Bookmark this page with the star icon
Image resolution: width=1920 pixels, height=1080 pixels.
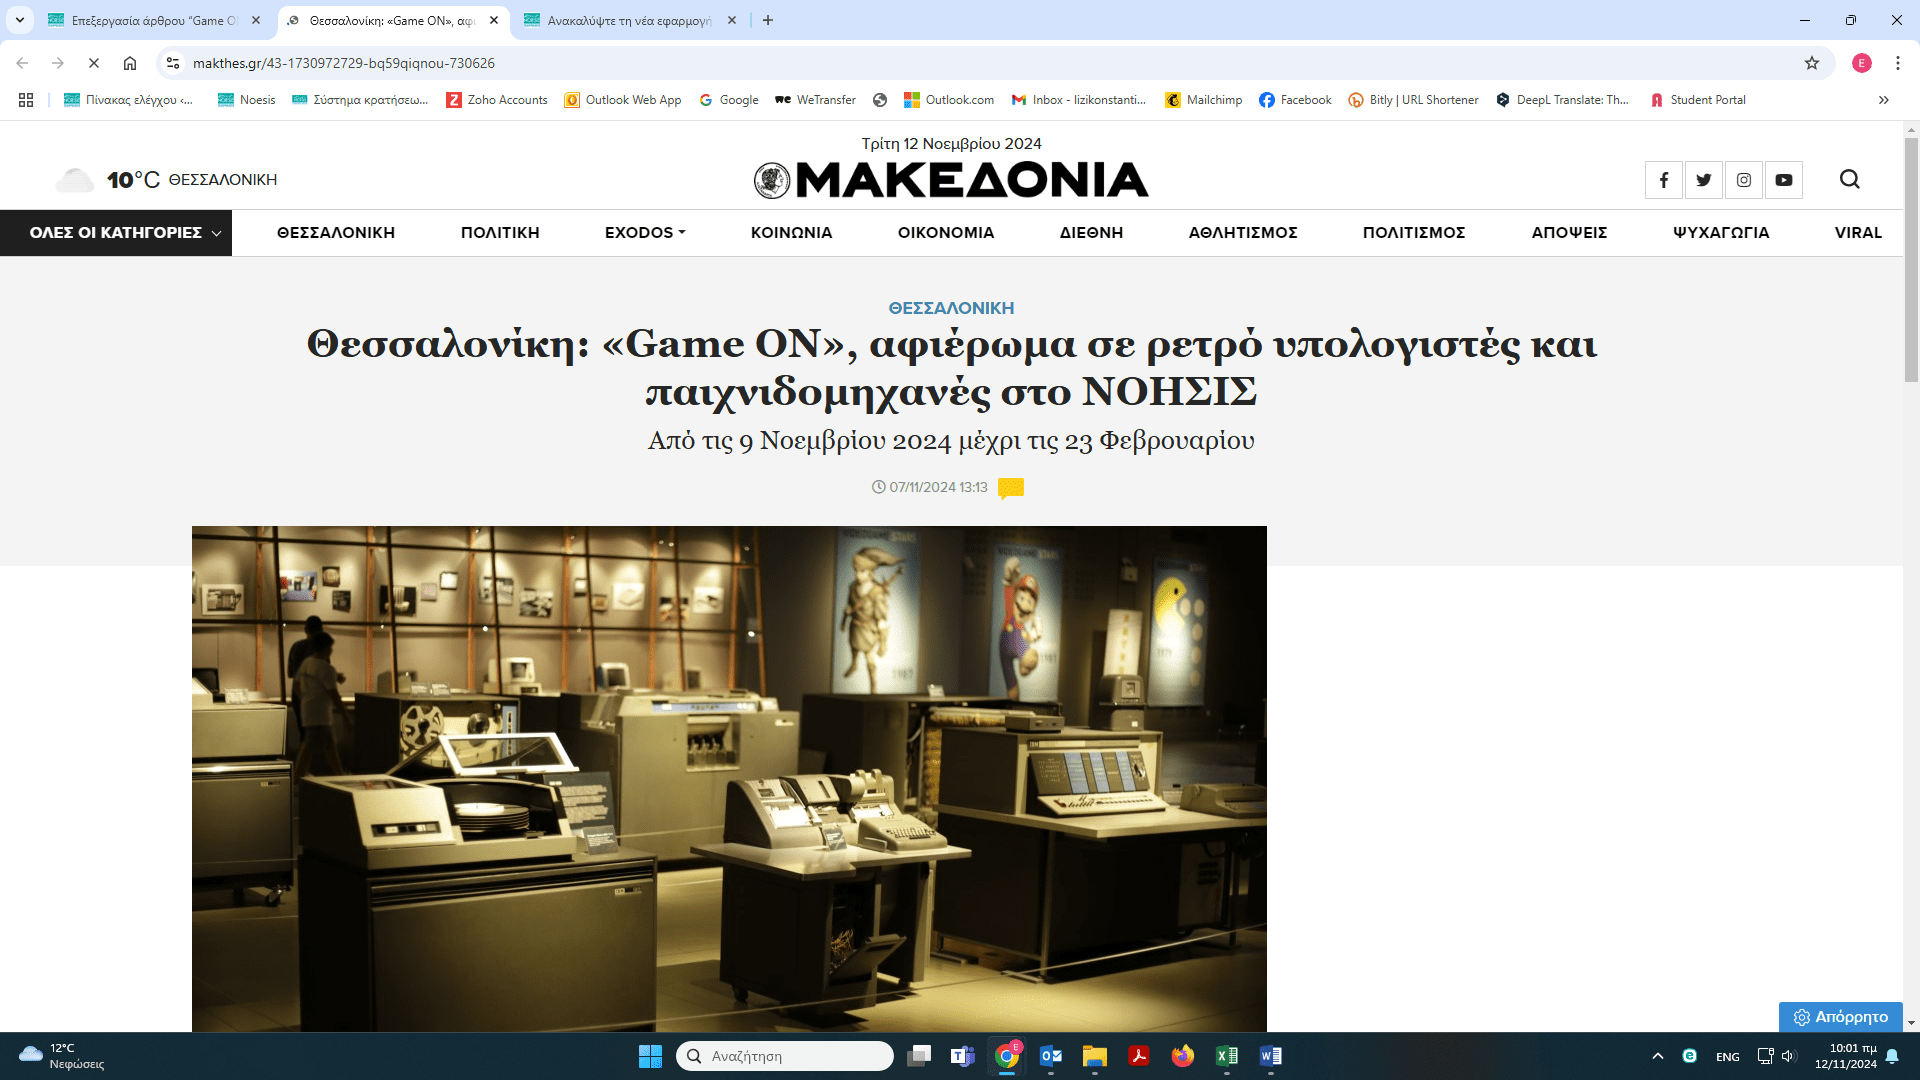[1812, 63]
